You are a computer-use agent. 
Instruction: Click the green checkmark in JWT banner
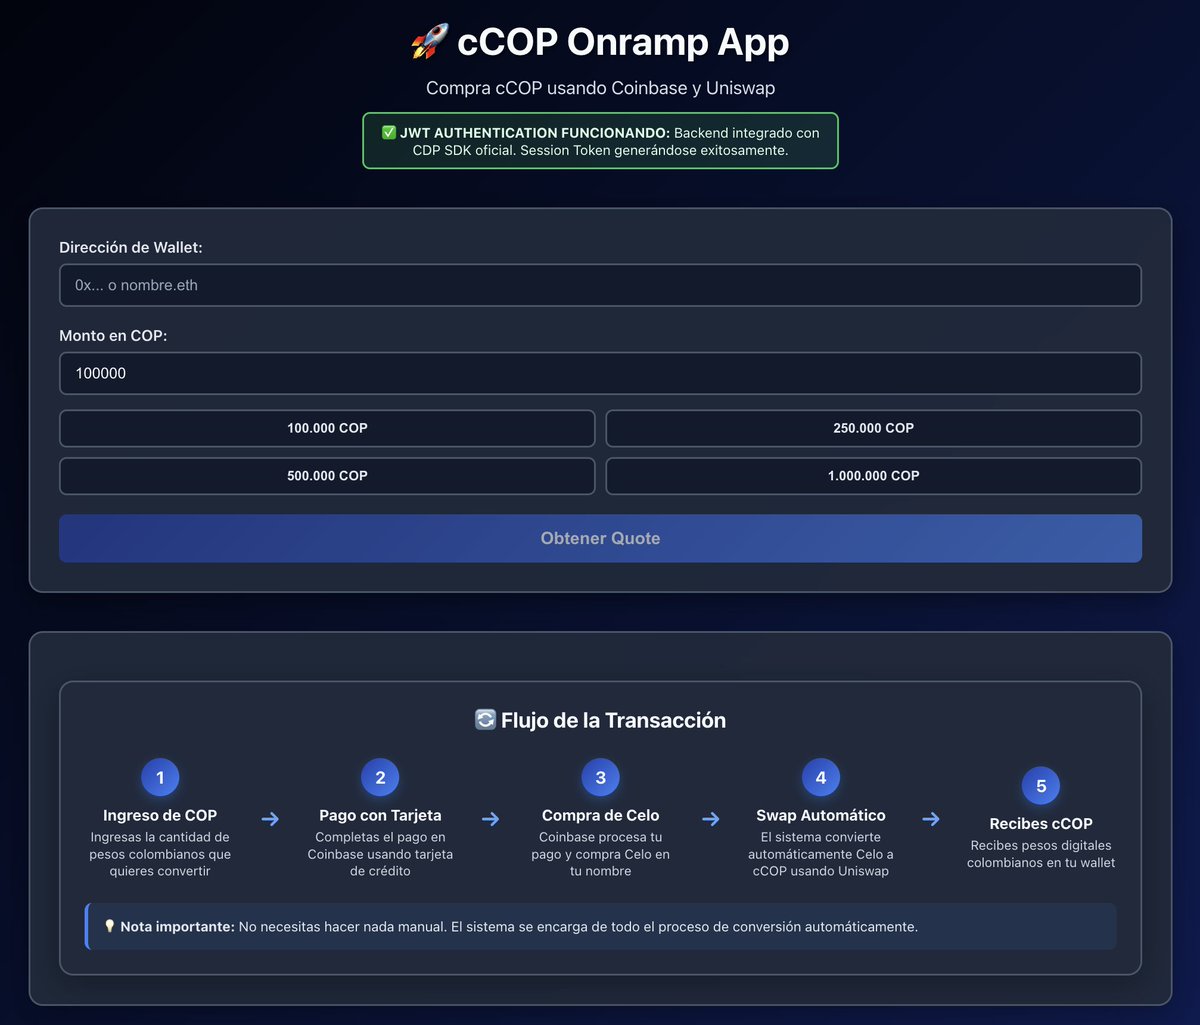coord(389,133)
